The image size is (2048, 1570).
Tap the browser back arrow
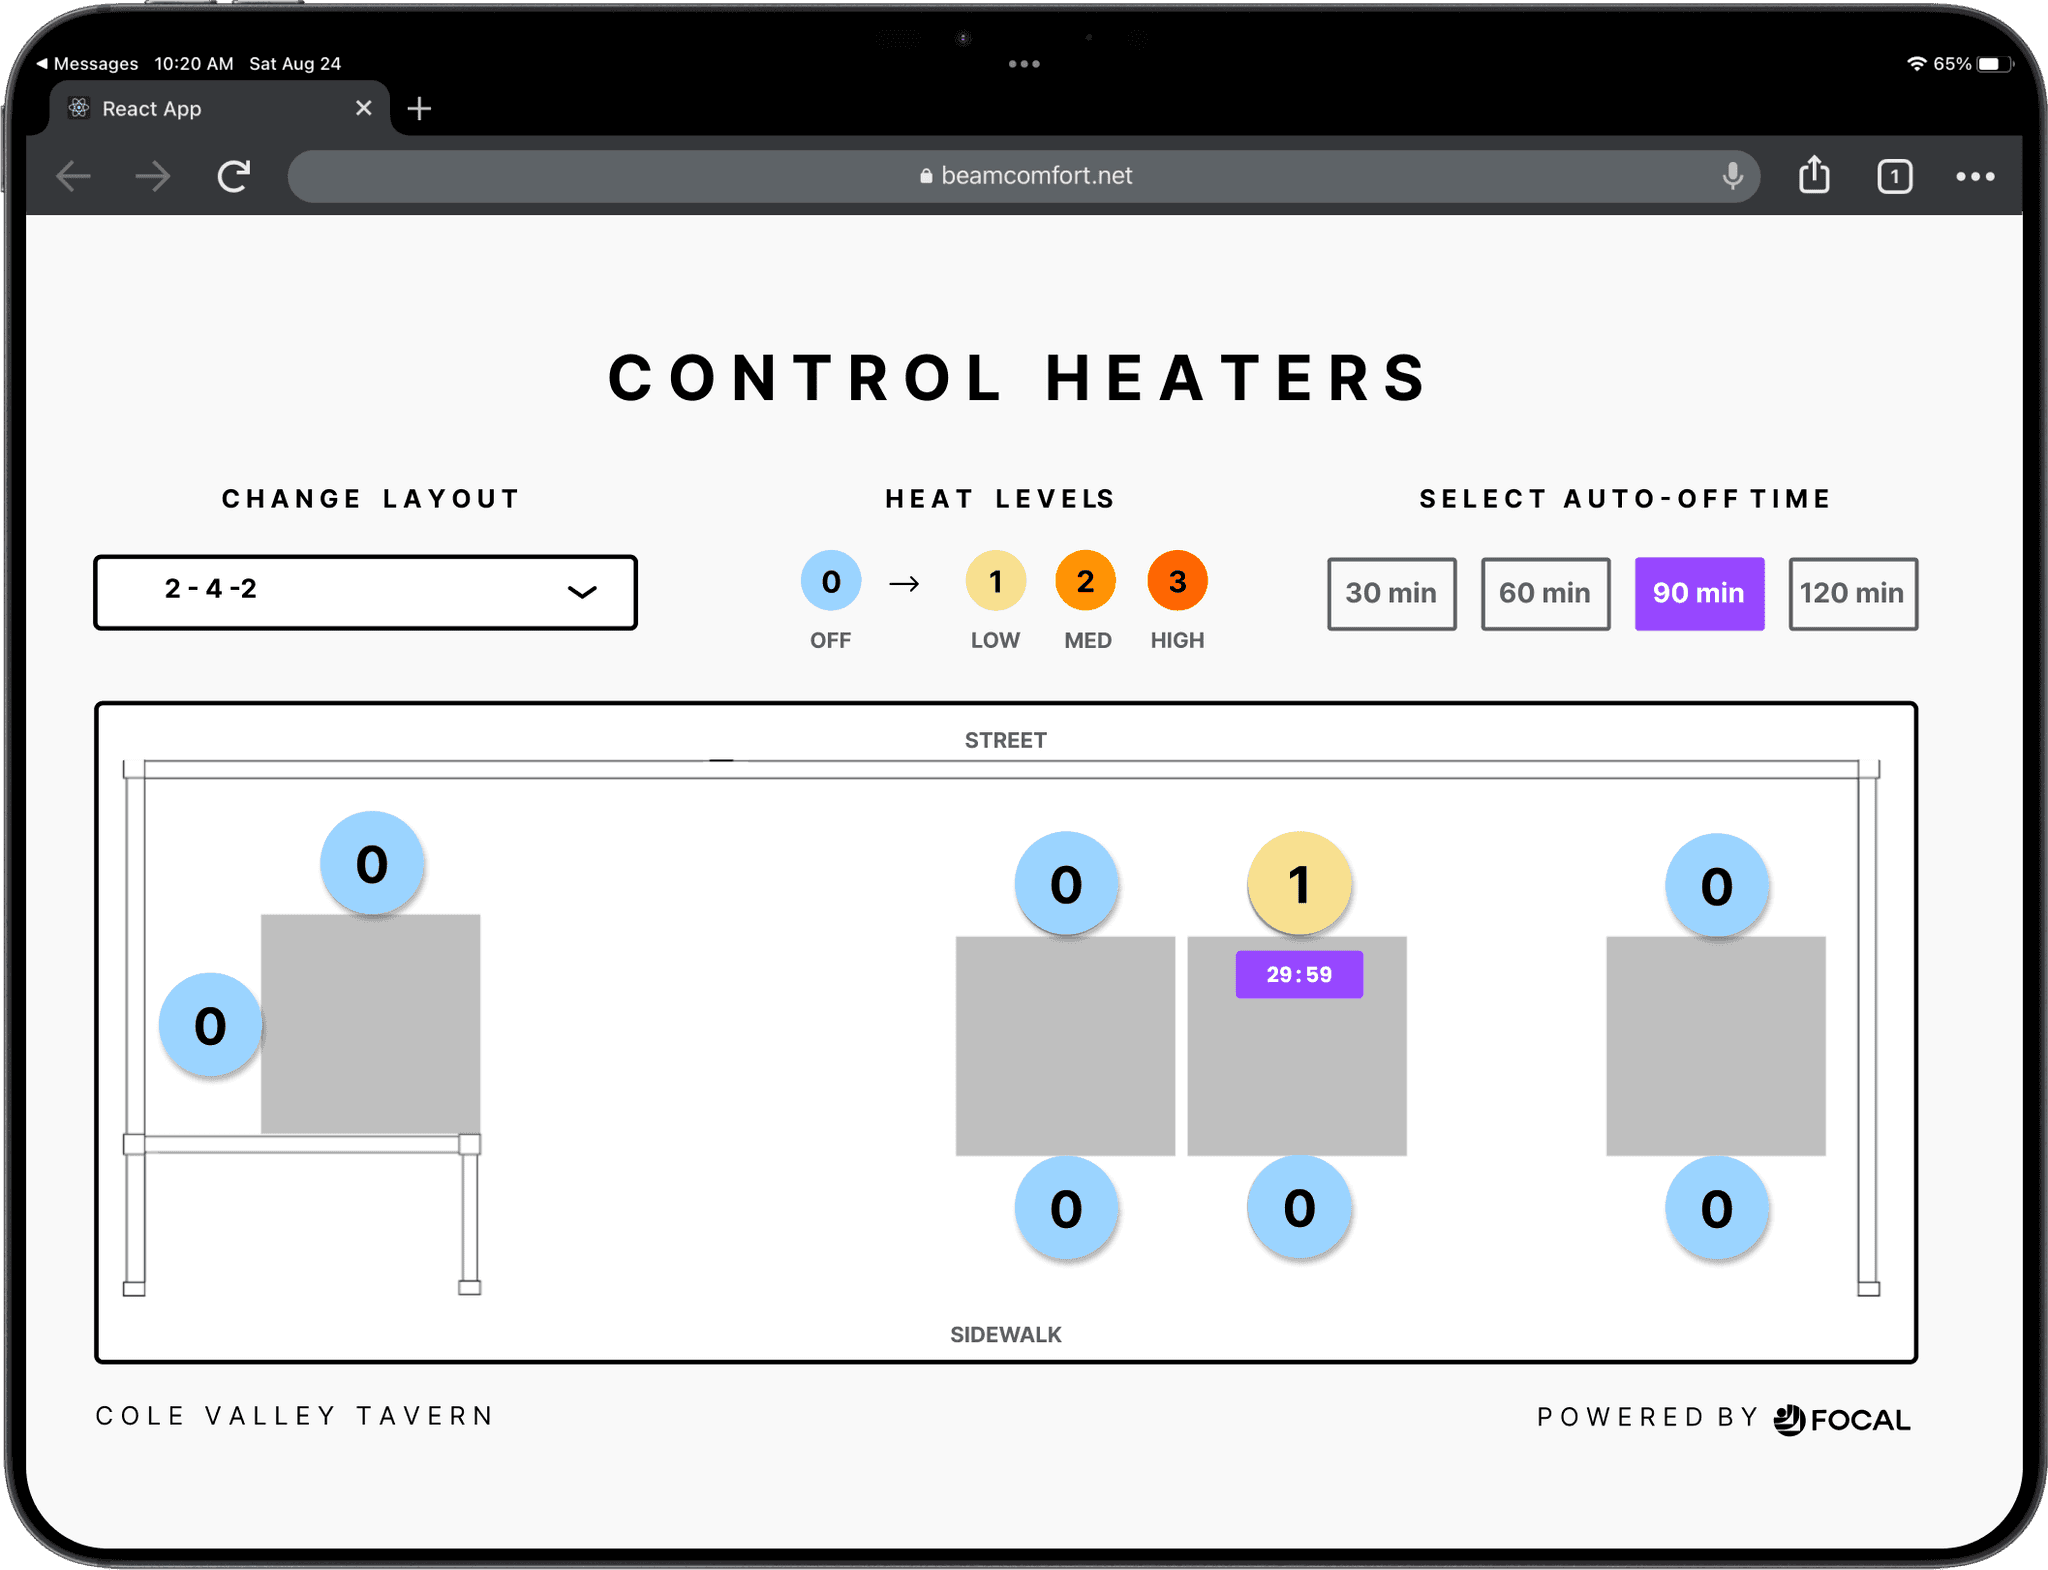(x=74, y=176)
